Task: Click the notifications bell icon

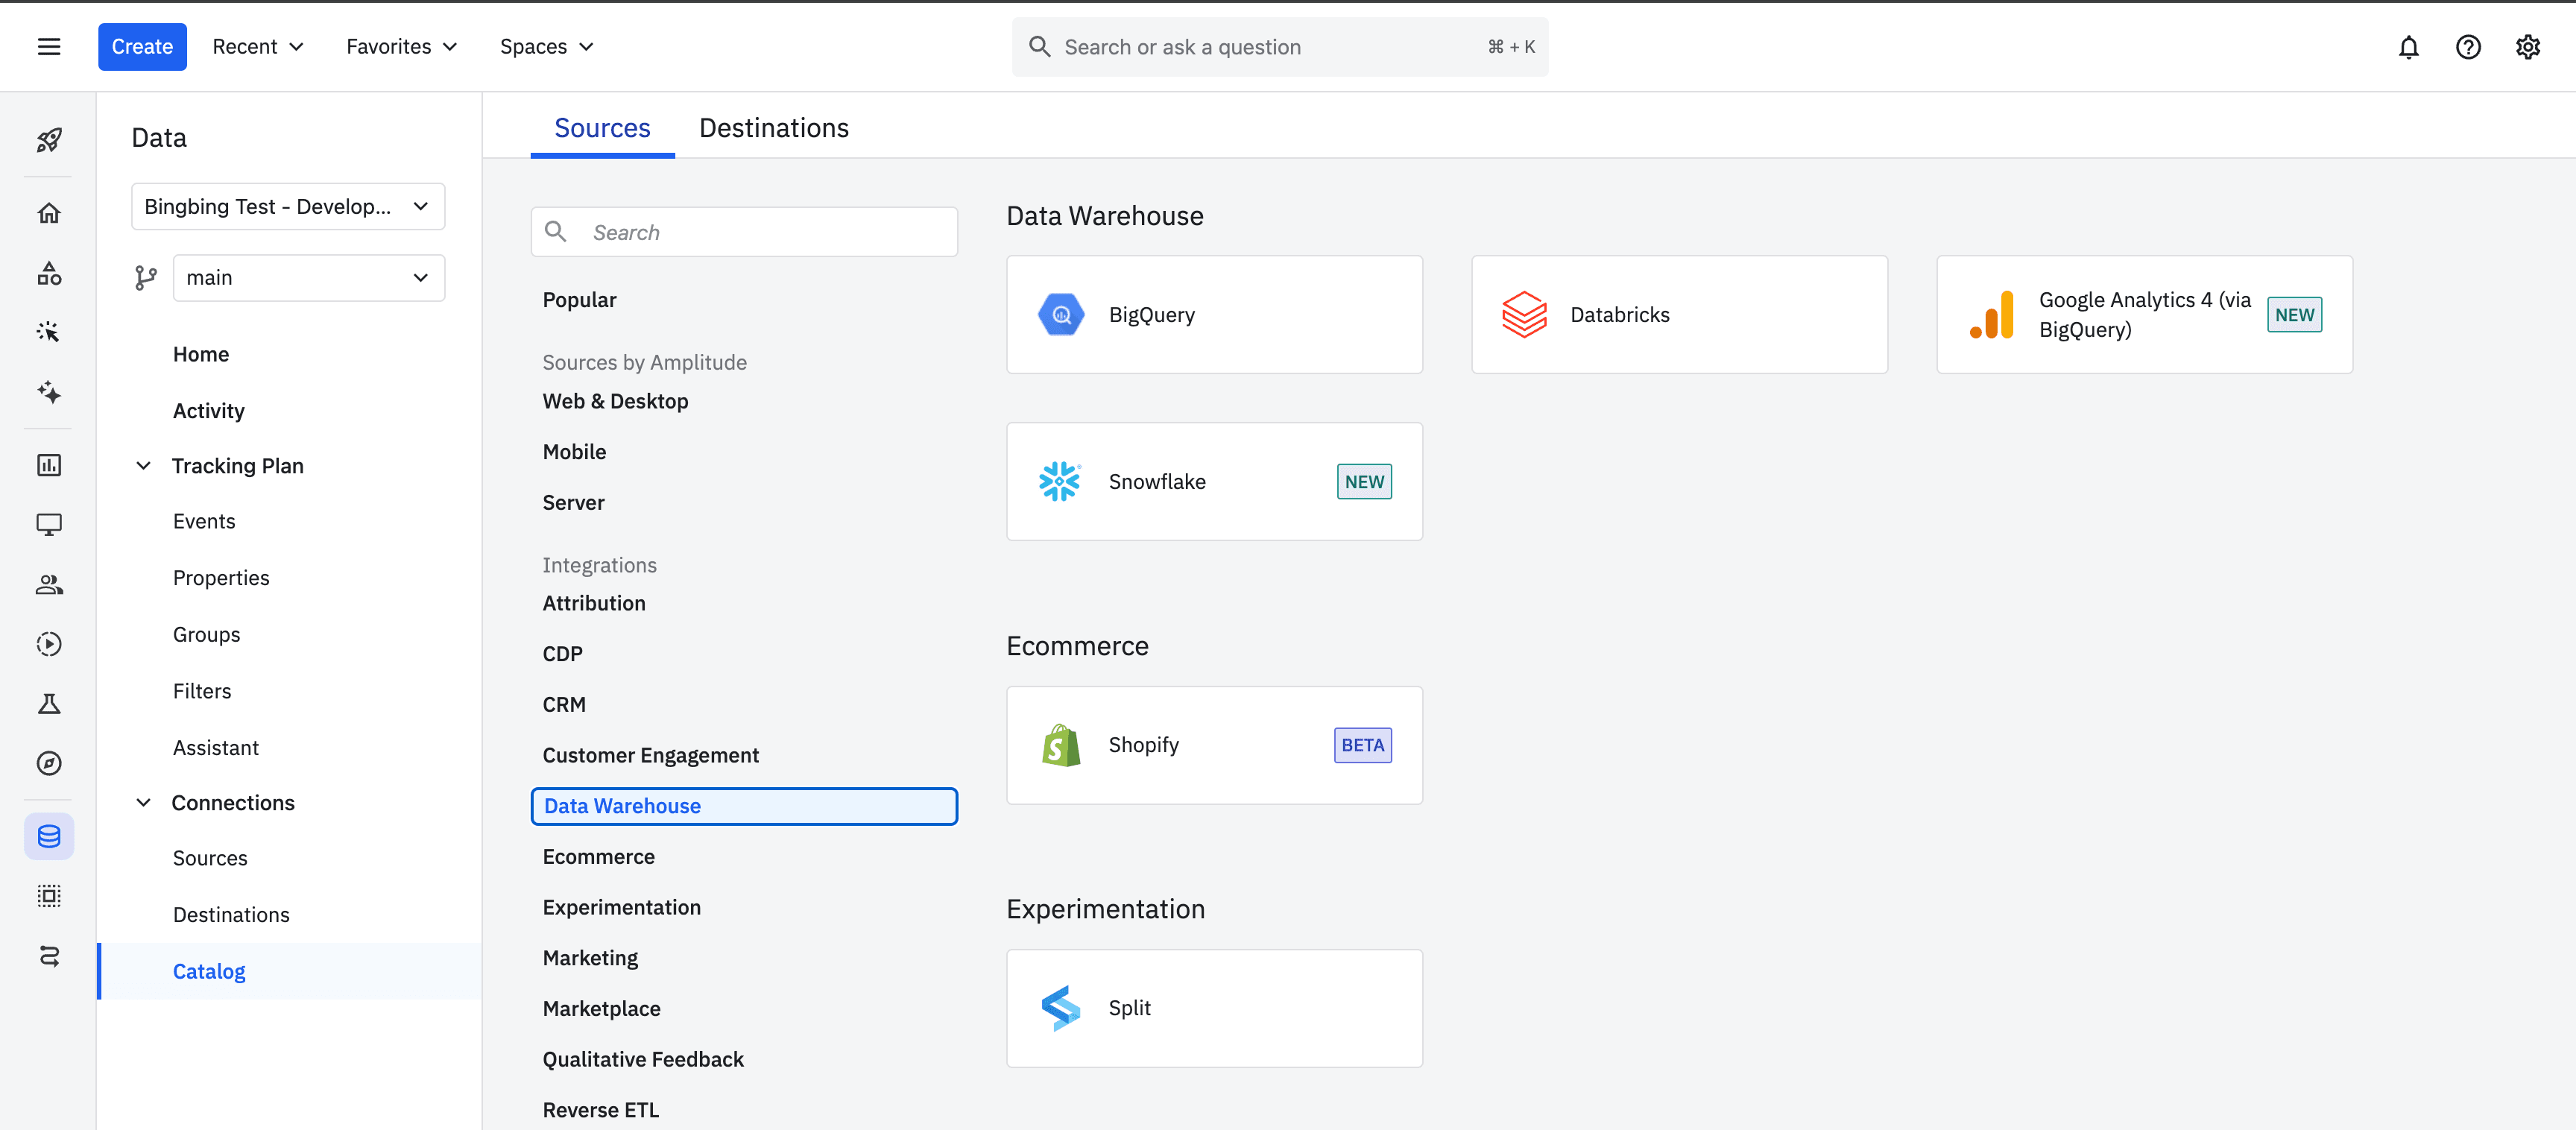Action: (x=2408, y=47)
